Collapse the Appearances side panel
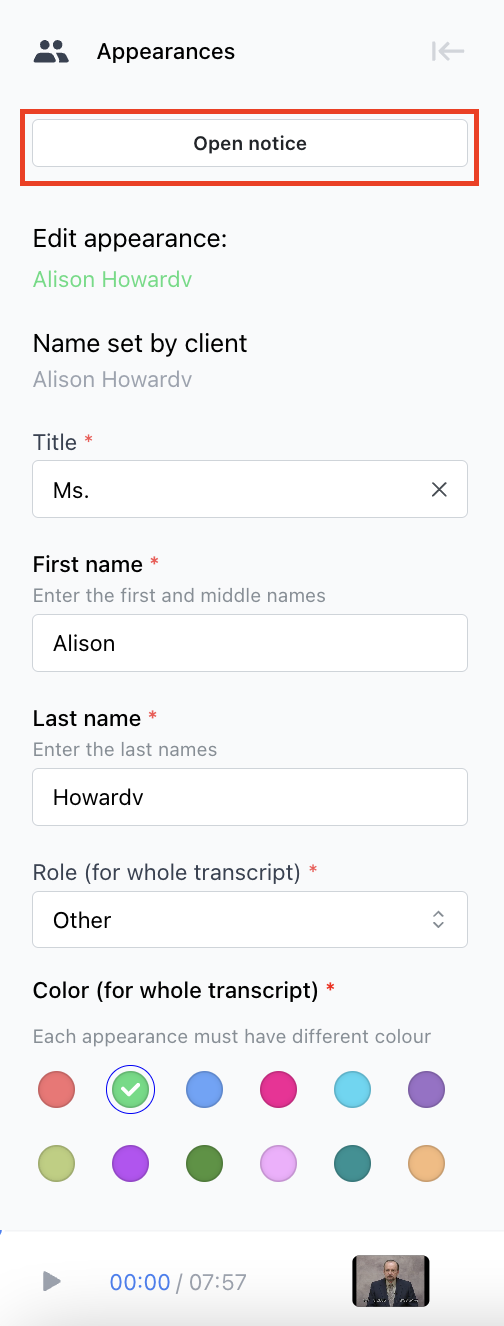The width and height of the screenshot is (504, 1326). (x=448, y=51)
